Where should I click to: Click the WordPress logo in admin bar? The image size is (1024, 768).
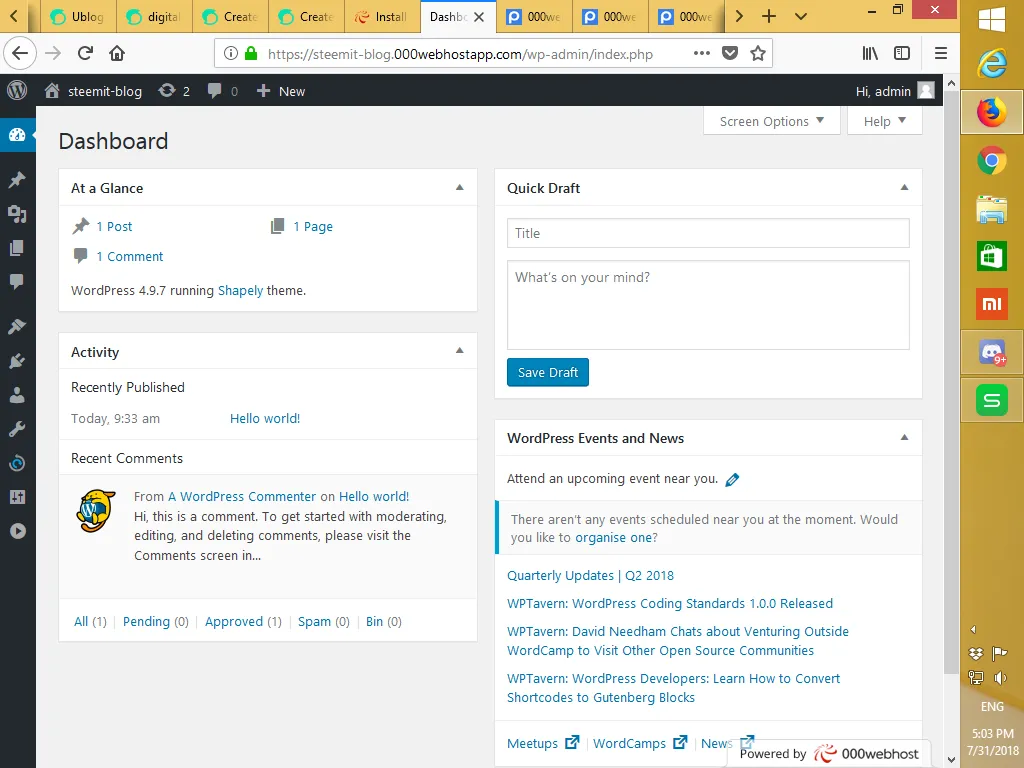pyautogui.click(x=17, y=91)
